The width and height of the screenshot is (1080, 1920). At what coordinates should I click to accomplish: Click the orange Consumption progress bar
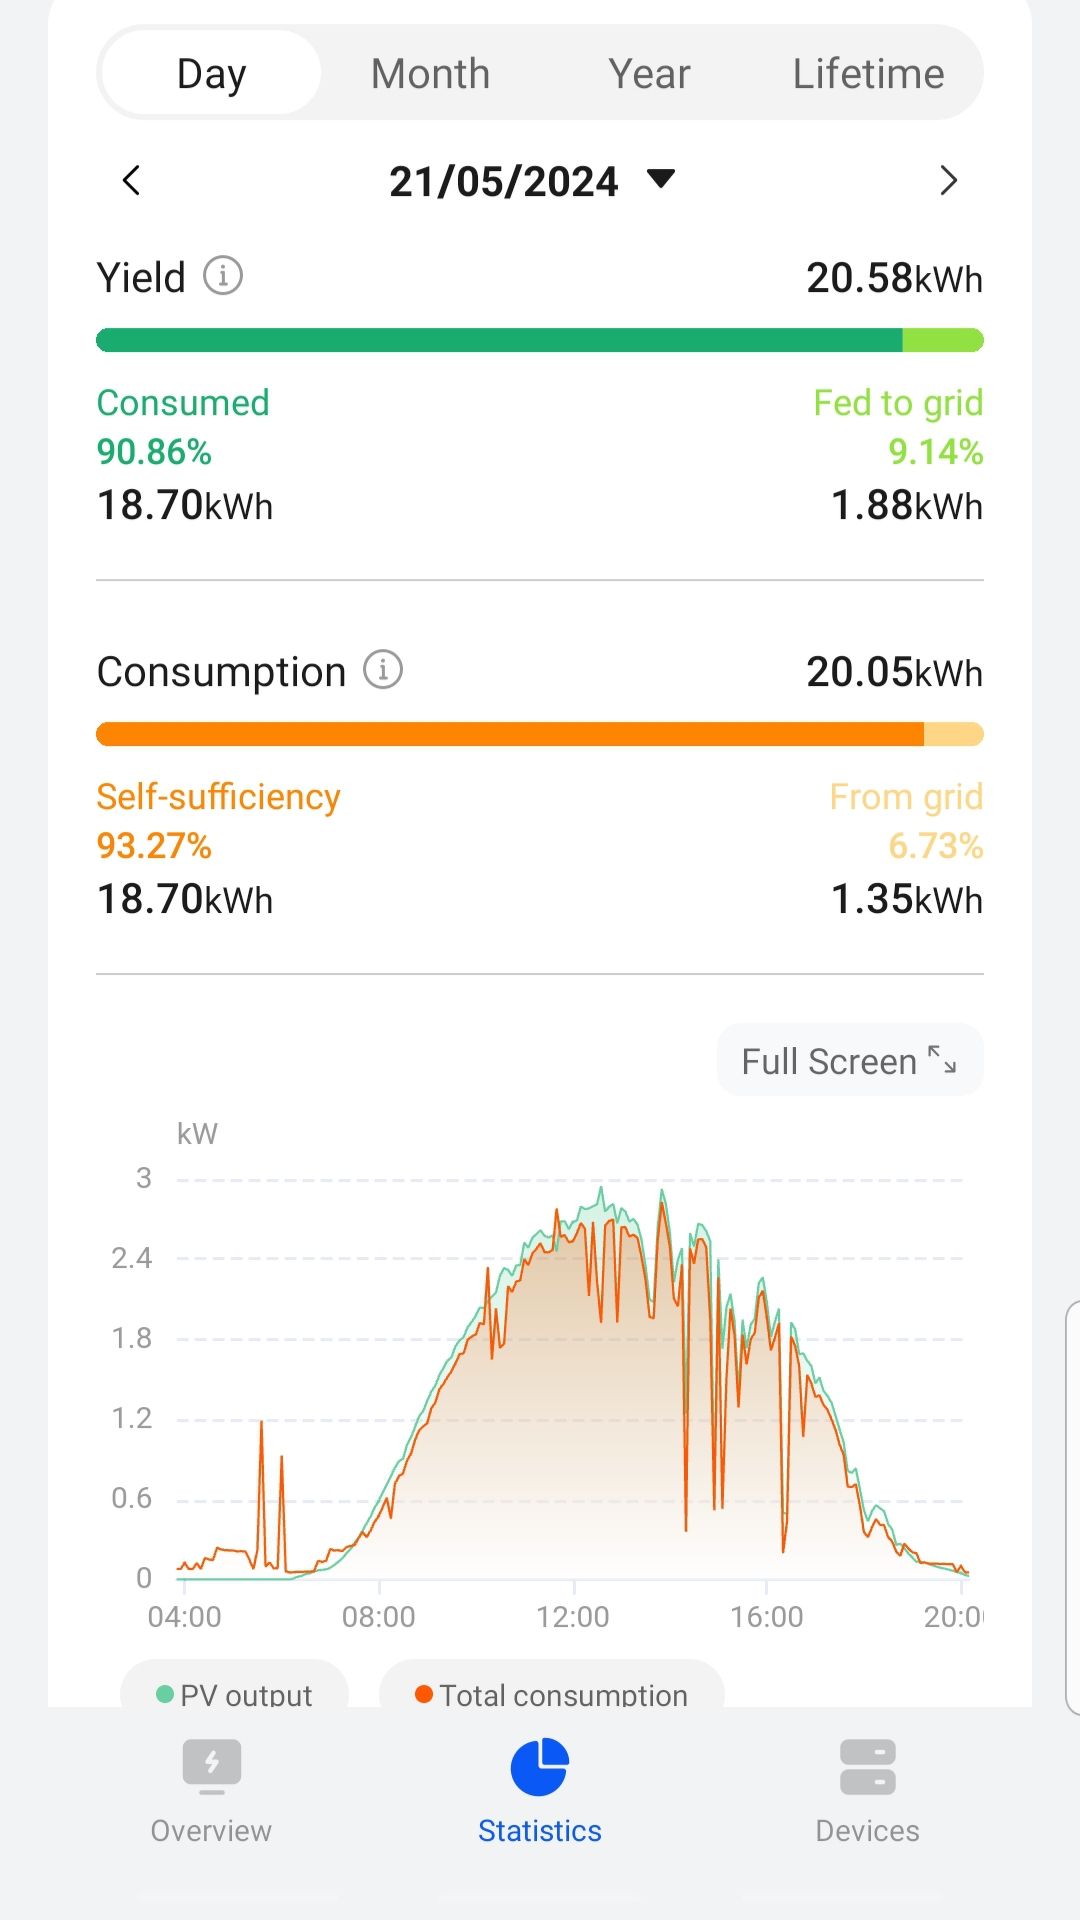[510, 734]
